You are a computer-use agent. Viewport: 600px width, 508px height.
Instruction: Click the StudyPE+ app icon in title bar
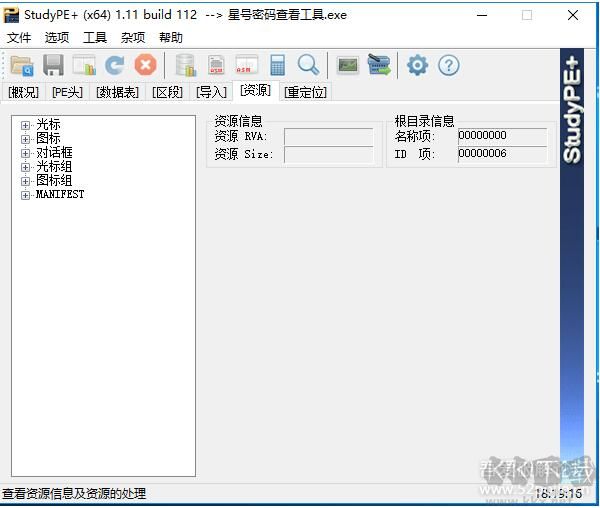pyautogui.click(x=11, y=15)
